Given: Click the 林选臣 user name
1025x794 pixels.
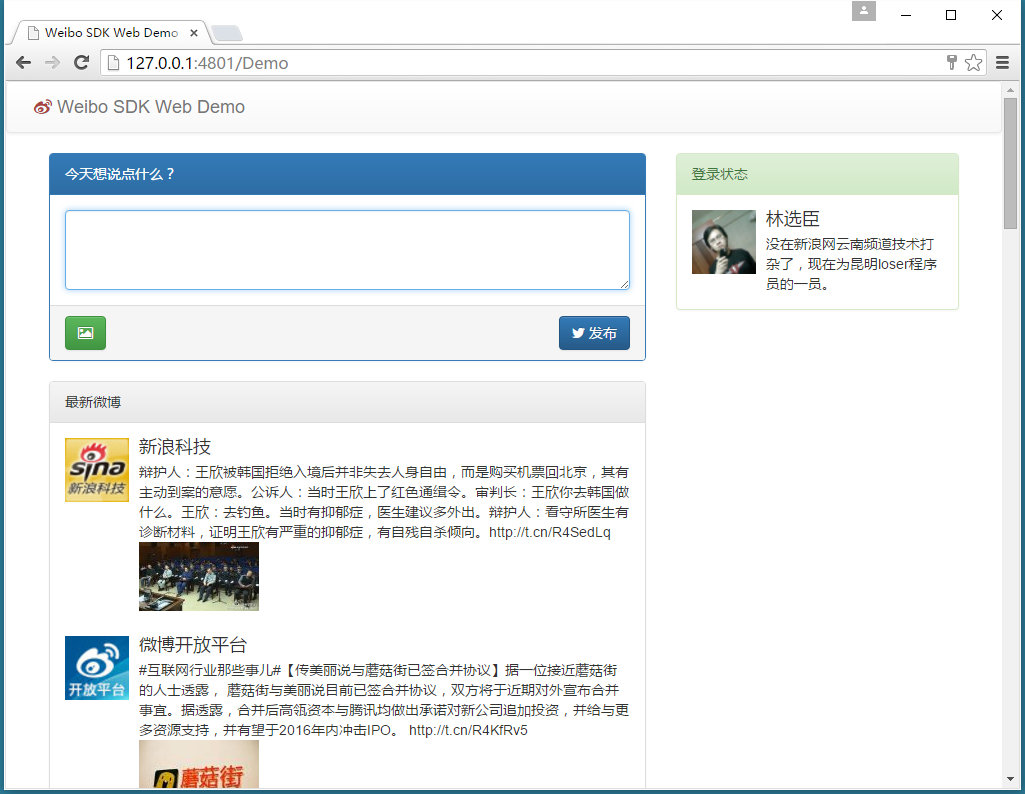Looking at the screenshot, I should pos(792,219).
